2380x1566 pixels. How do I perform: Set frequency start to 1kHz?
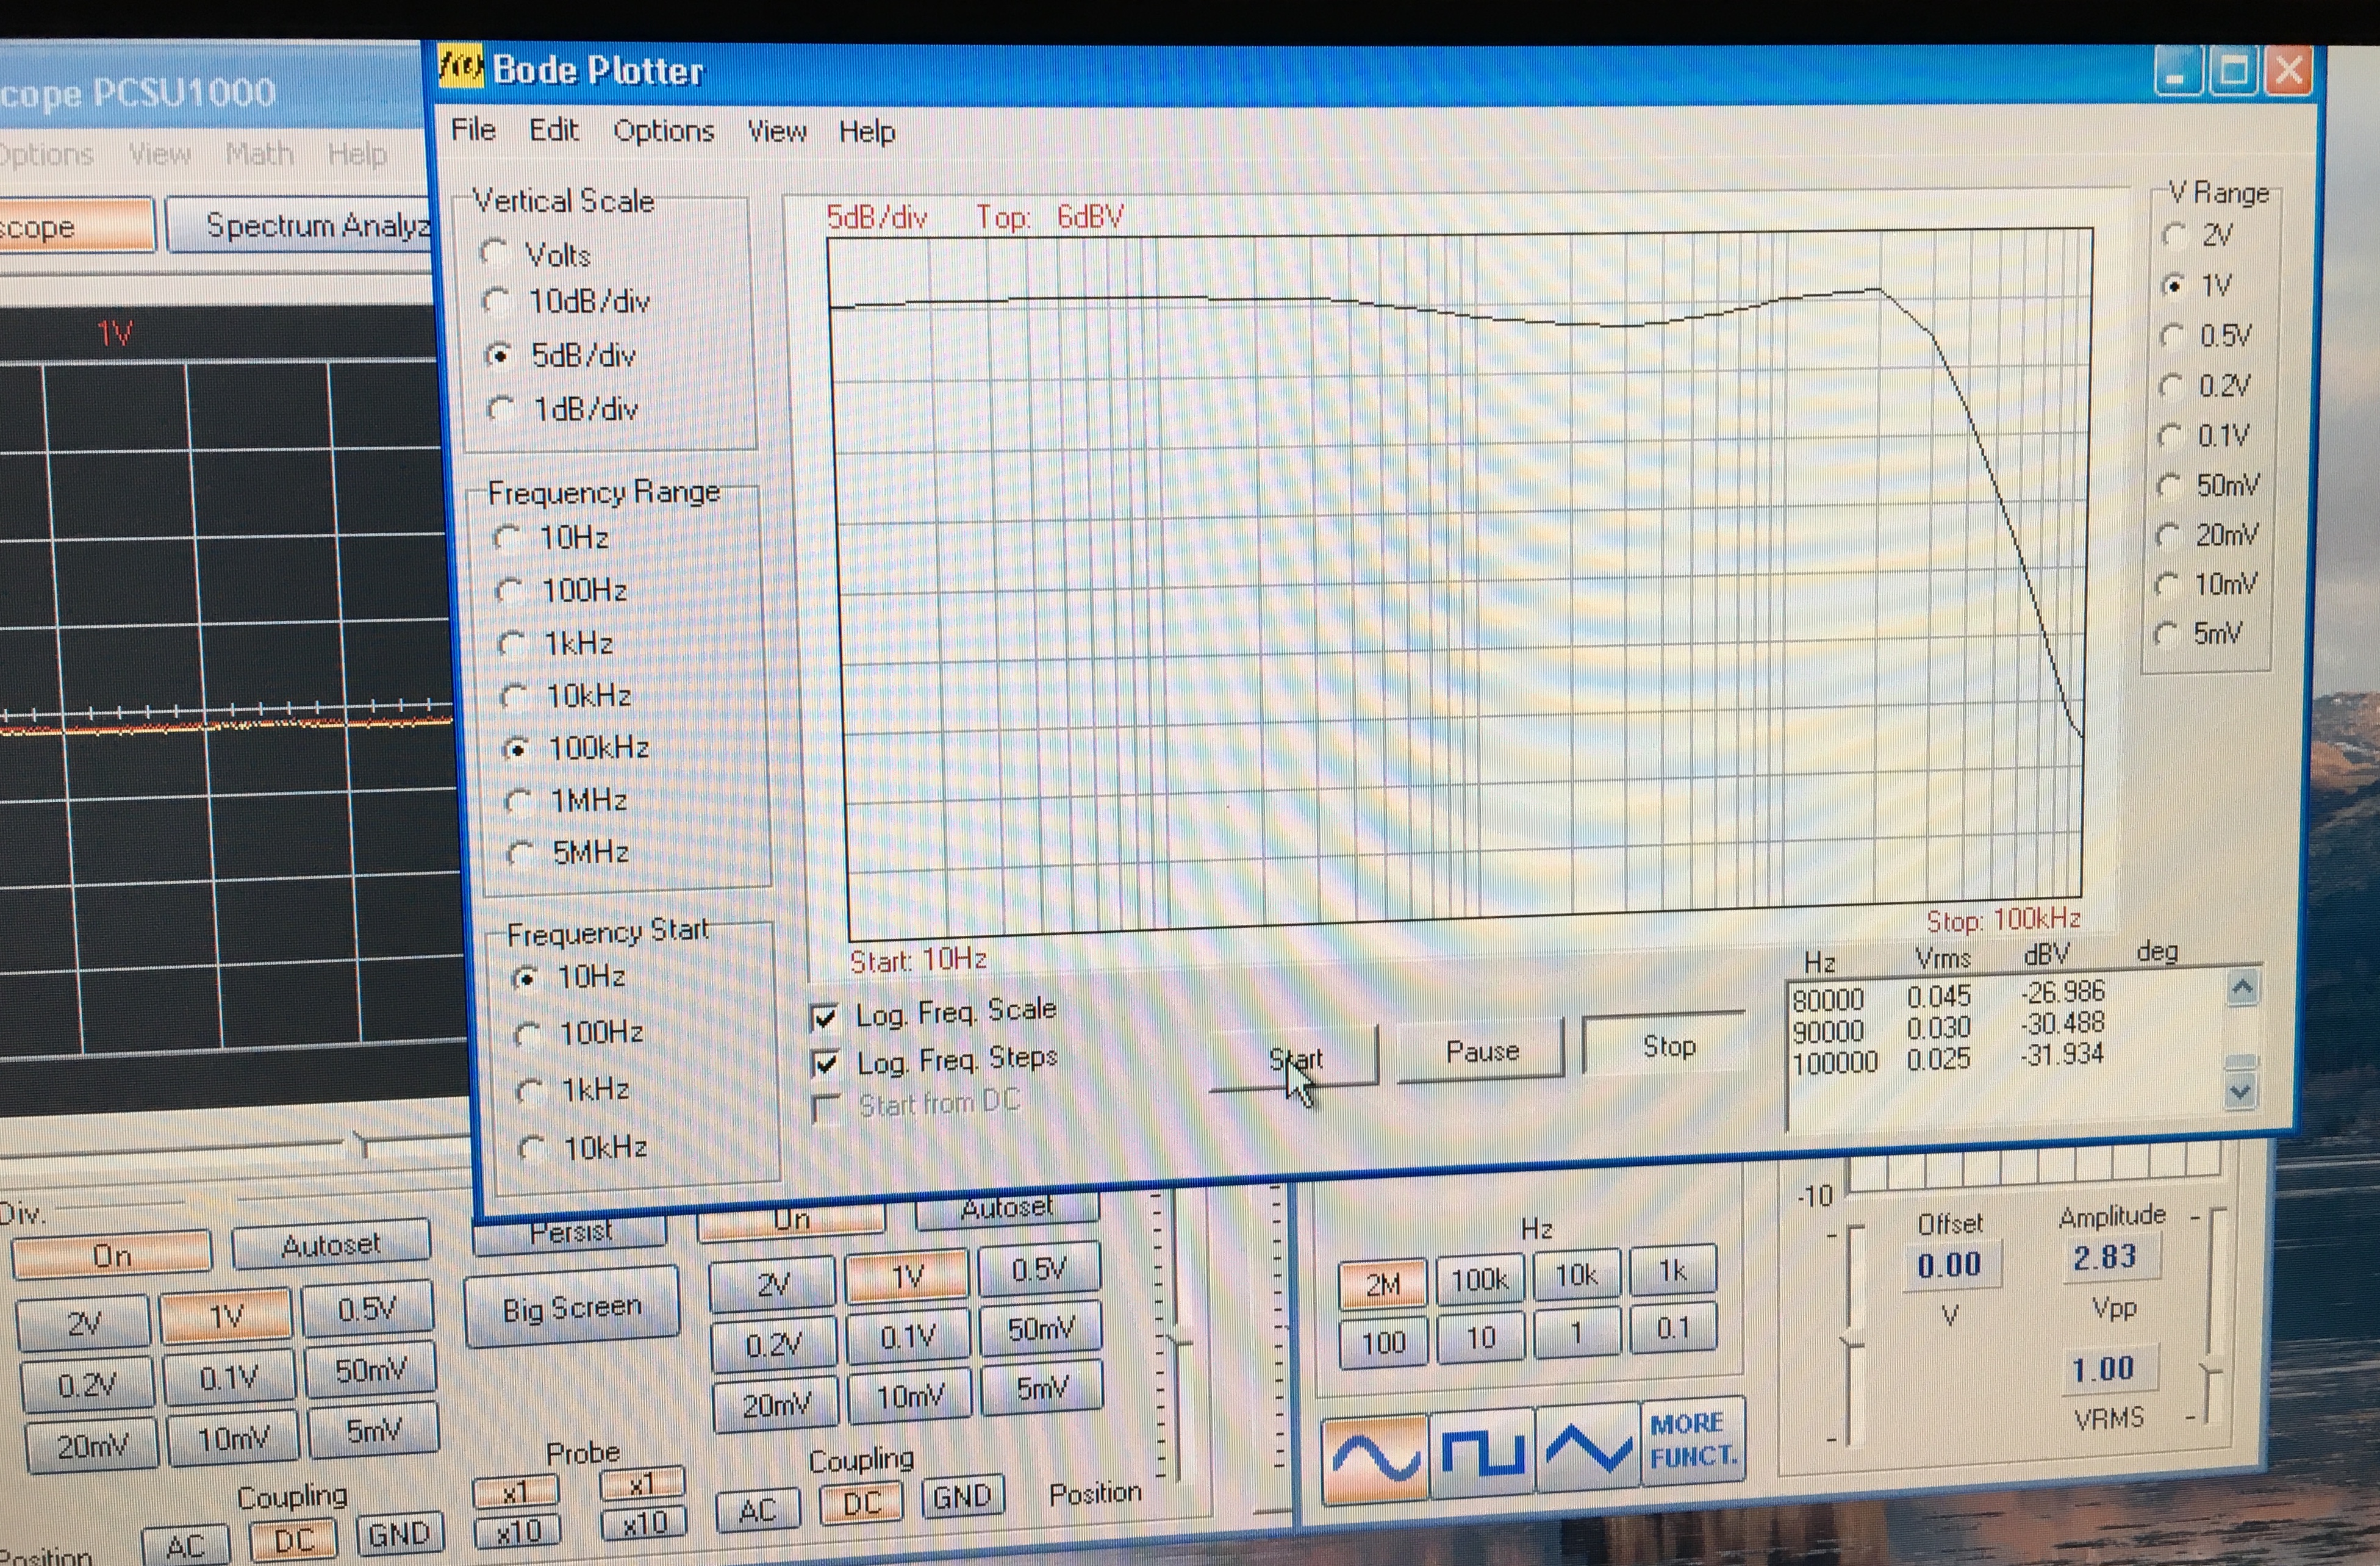(529, 1091)
